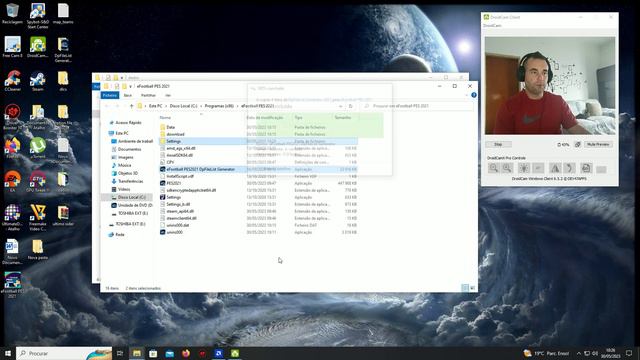Screen dimensions: 640x360
Task: Open the Free Cam 8 desktop shortcut
Action: click(x=12, y=47)
